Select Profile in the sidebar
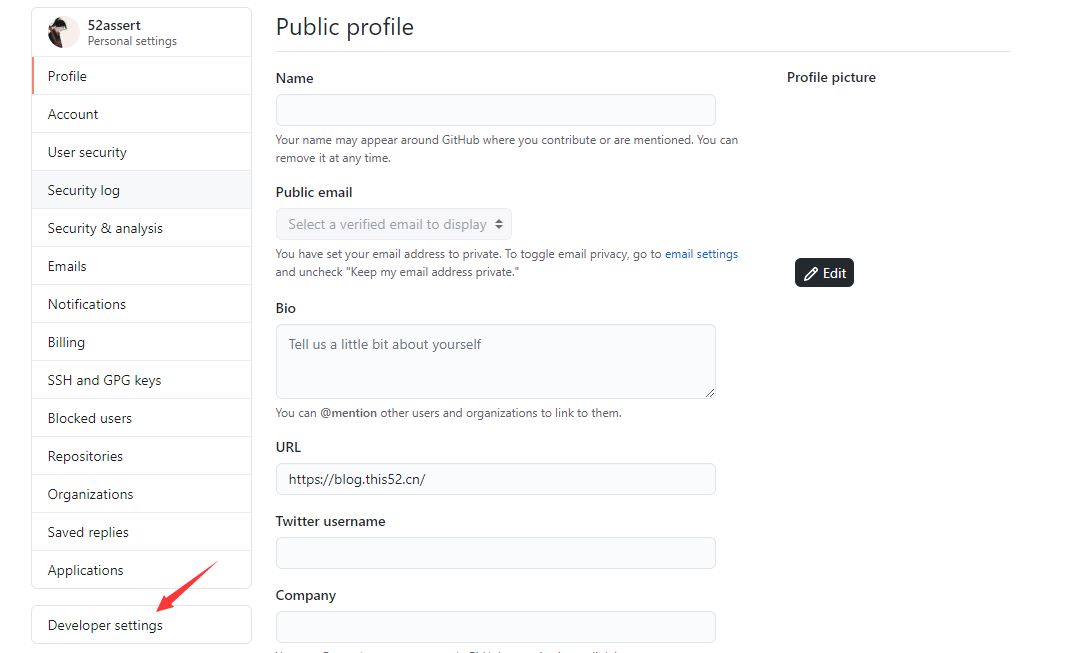The image size is (1074, 653). 142,76
